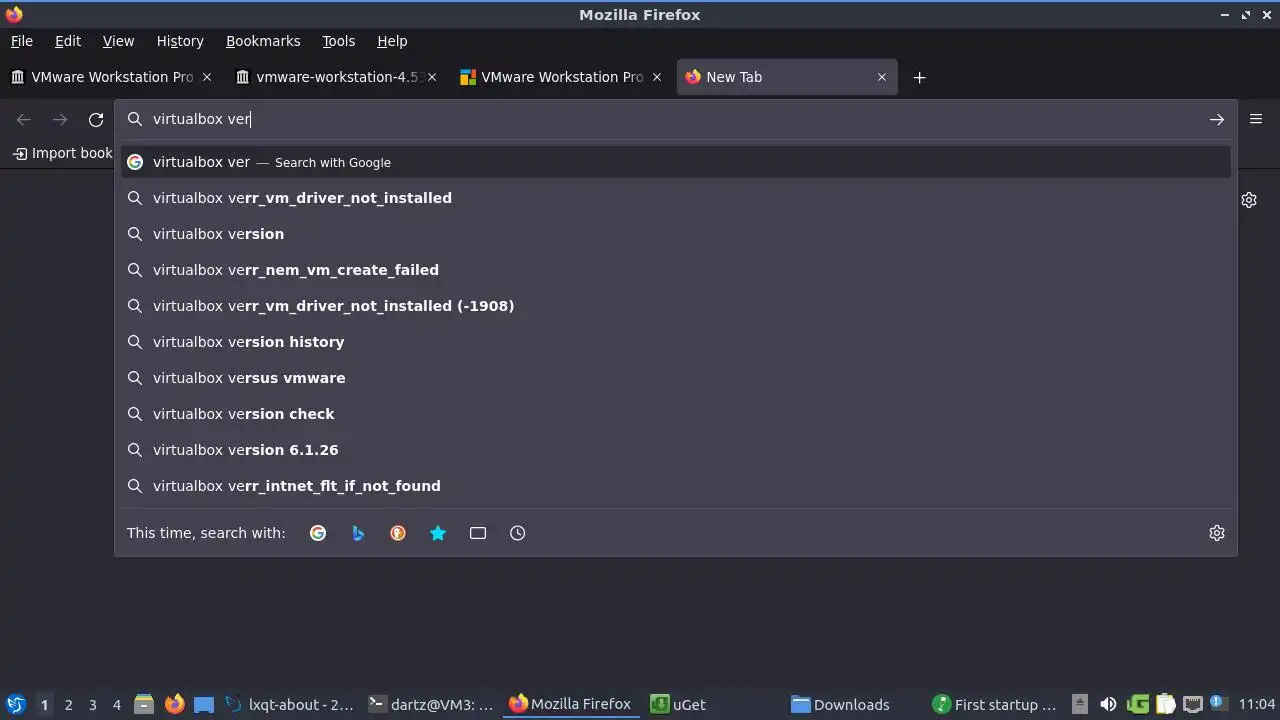The height and width of the screenshot is (720, 1280).
Task: Switch to the vmware-workstation-4.5 tab
Action: (337, 77)
